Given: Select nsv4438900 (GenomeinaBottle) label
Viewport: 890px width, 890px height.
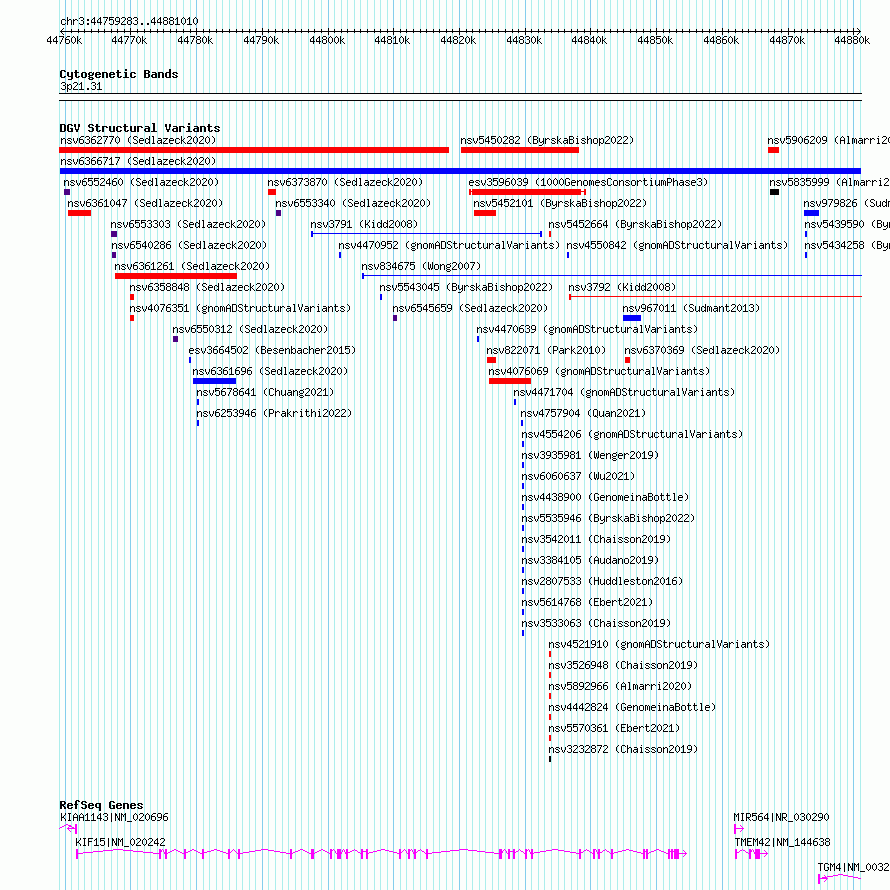Looking at the screenshot, I should (x=605, y=497).
